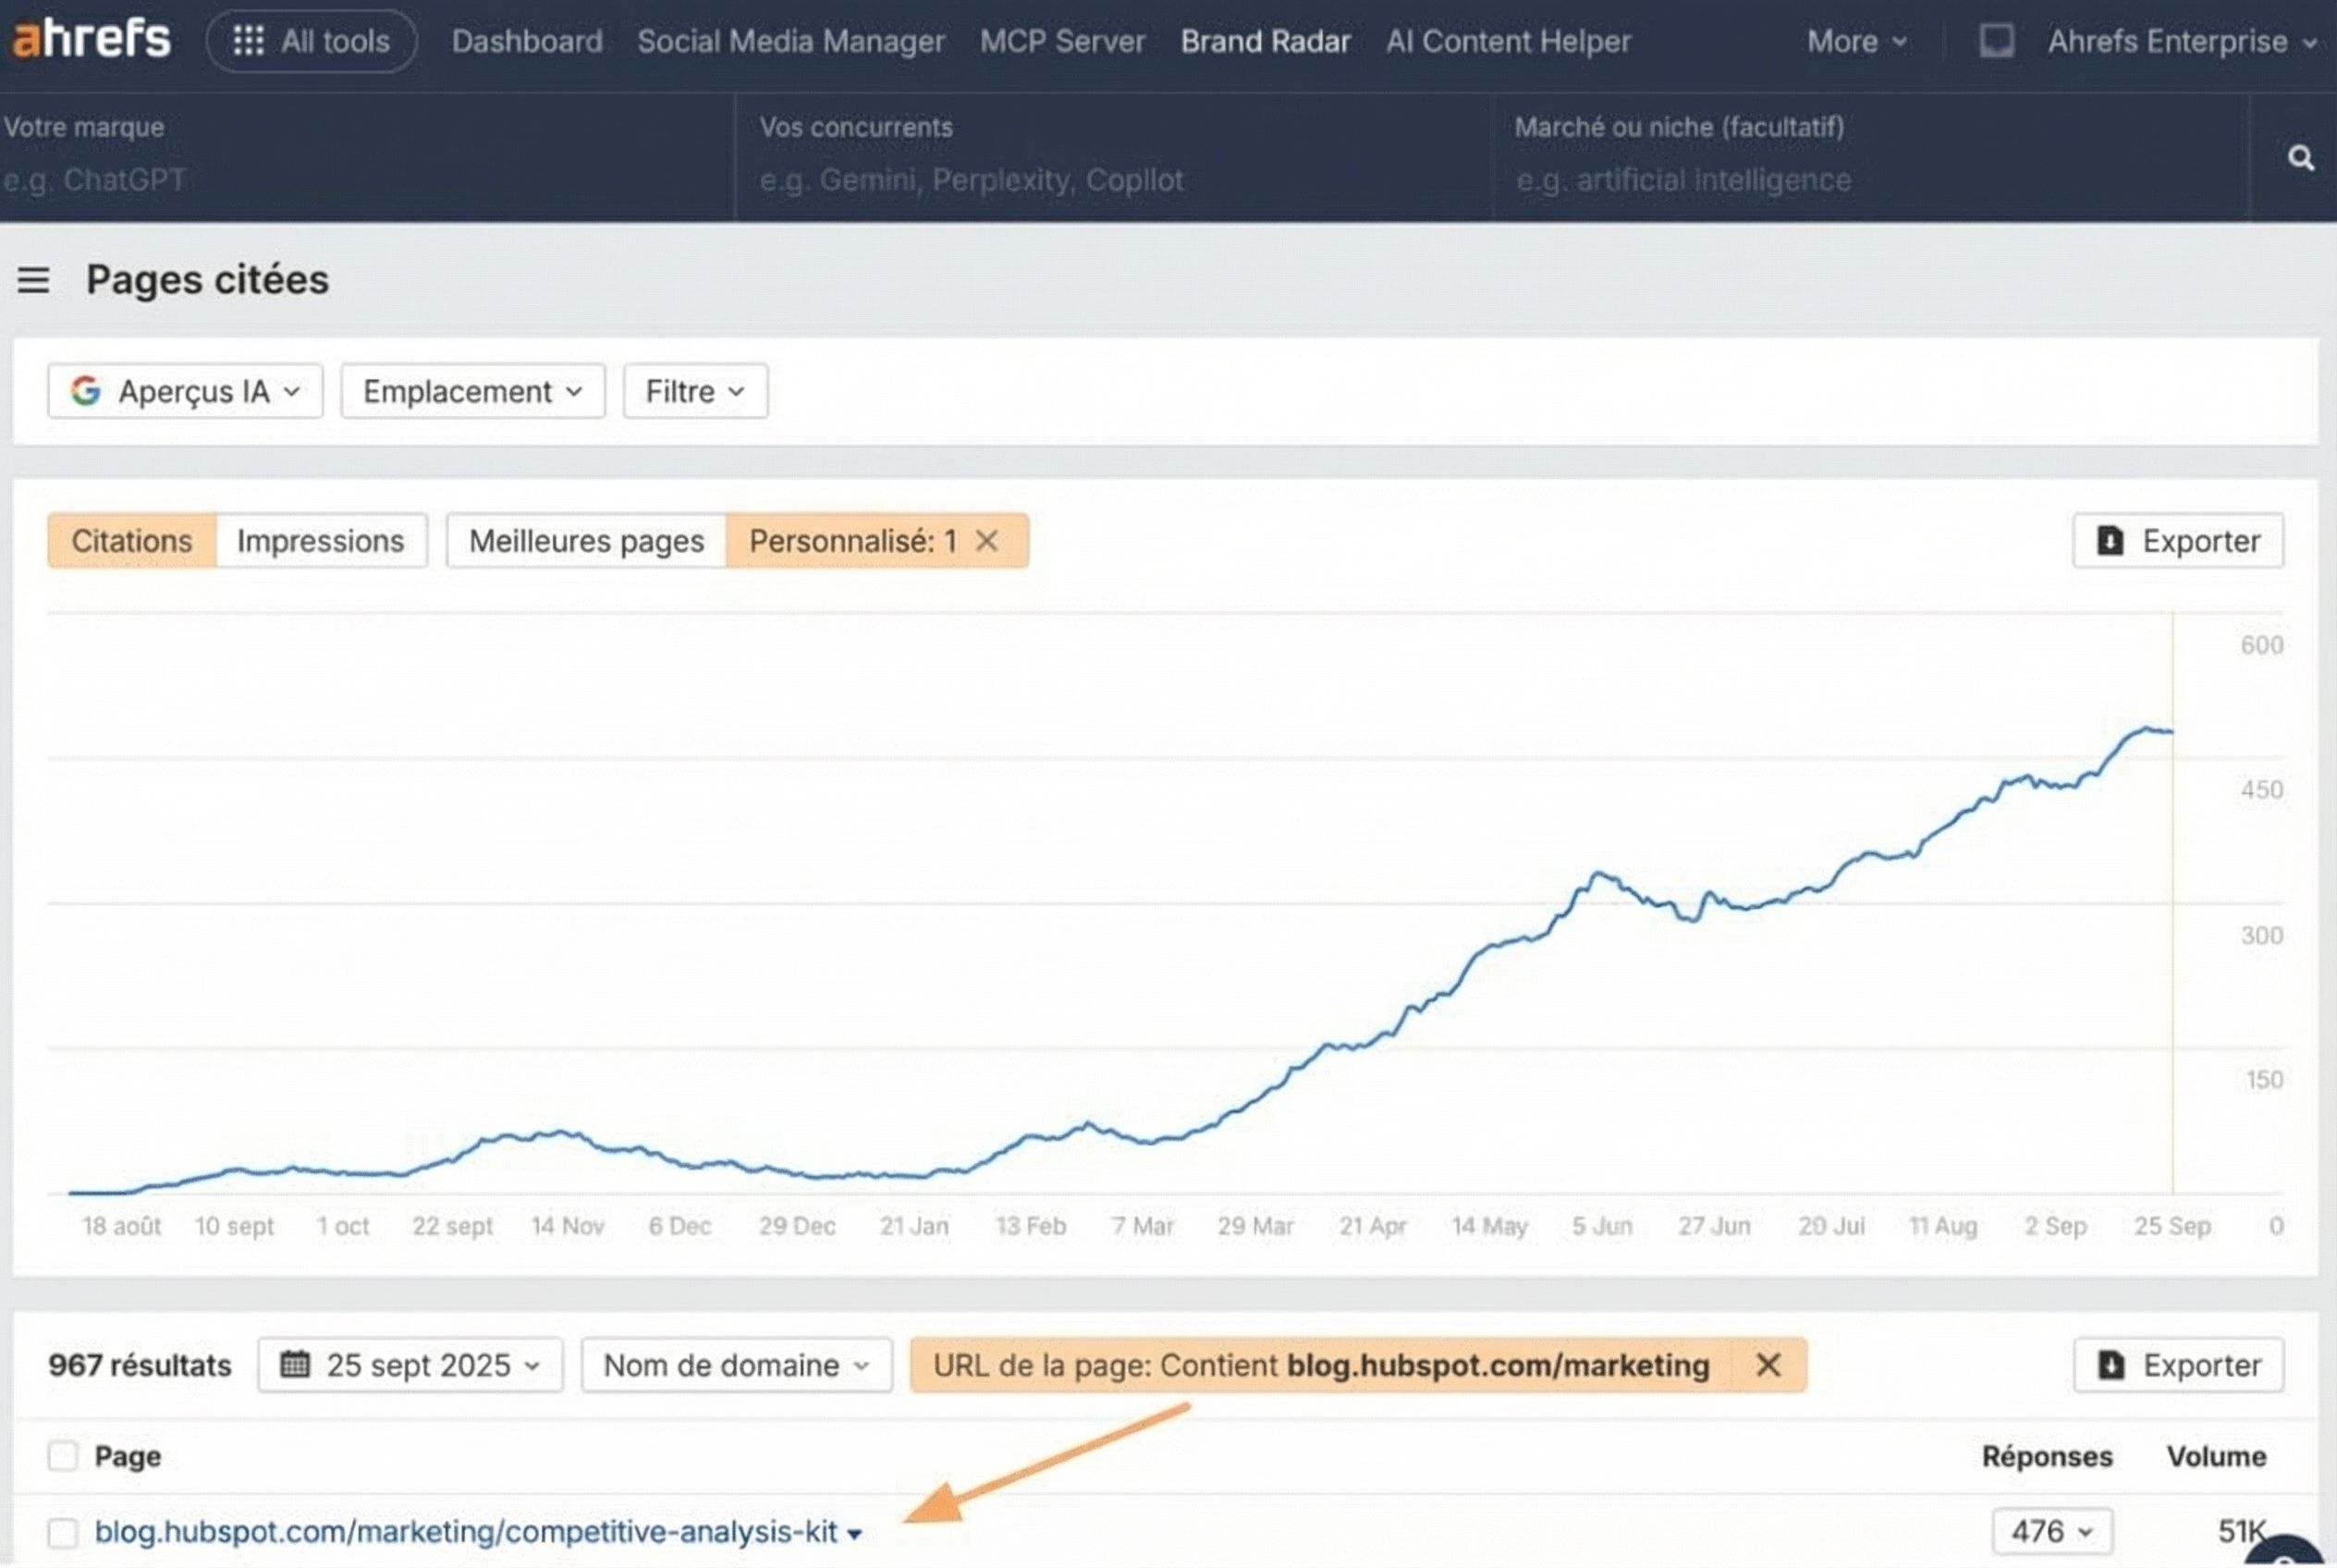
Task: Open the blog.hubspot.com competitive-analysis-kit link
Action: click(x=465, y=1531)
